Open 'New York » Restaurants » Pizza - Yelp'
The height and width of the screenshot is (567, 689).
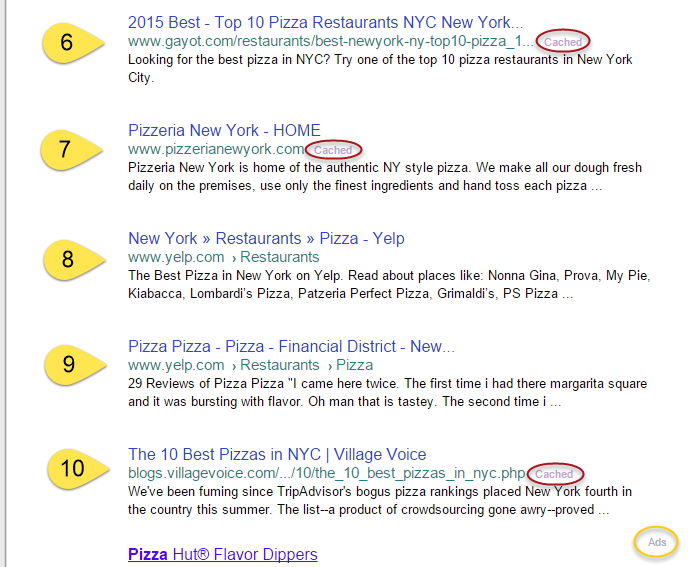point(266,238)
